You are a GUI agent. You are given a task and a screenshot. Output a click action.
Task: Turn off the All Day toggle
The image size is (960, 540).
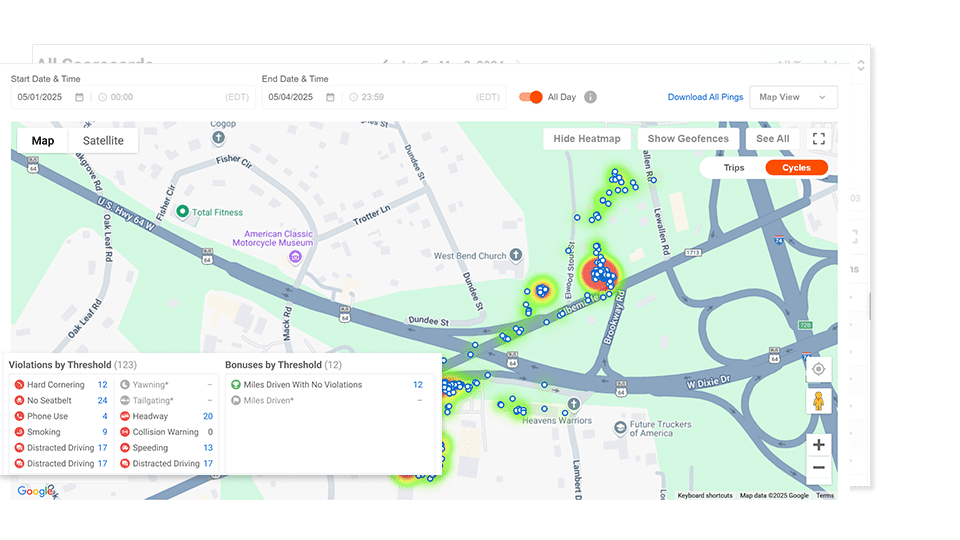(x=530, y=97)
